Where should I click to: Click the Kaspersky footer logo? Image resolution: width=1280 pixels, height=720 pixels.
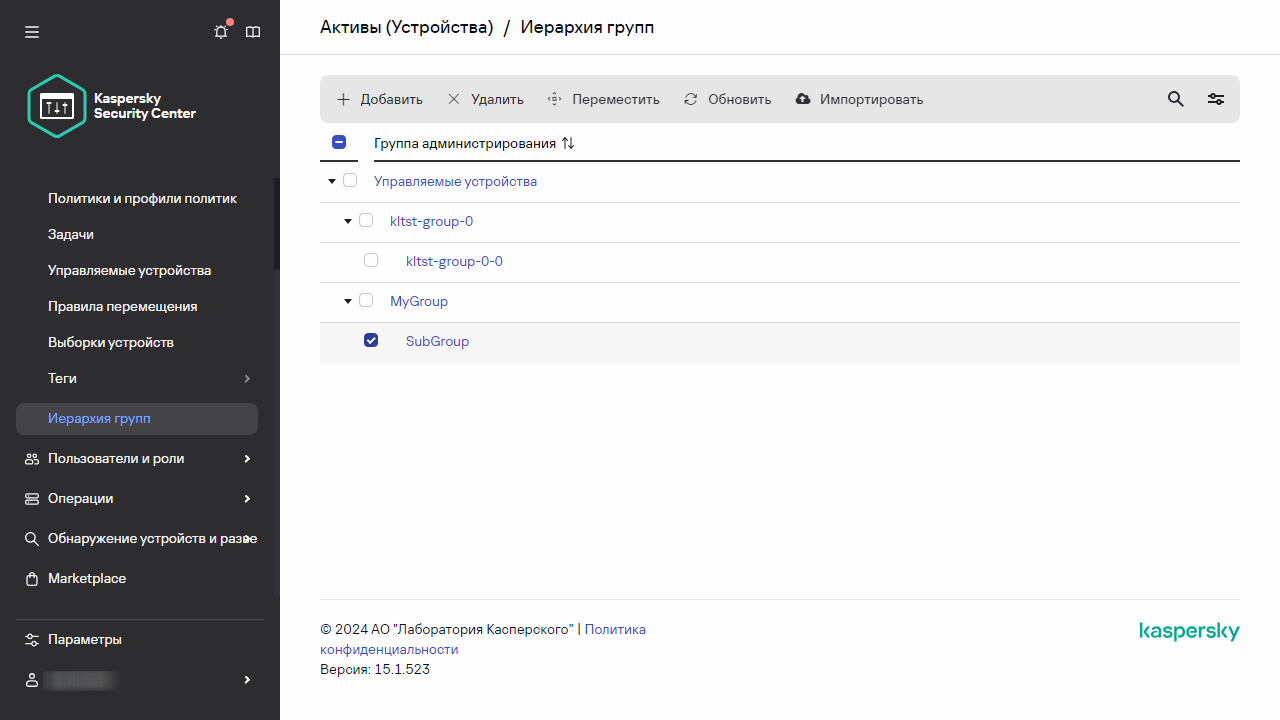[x=1189, y=632]
